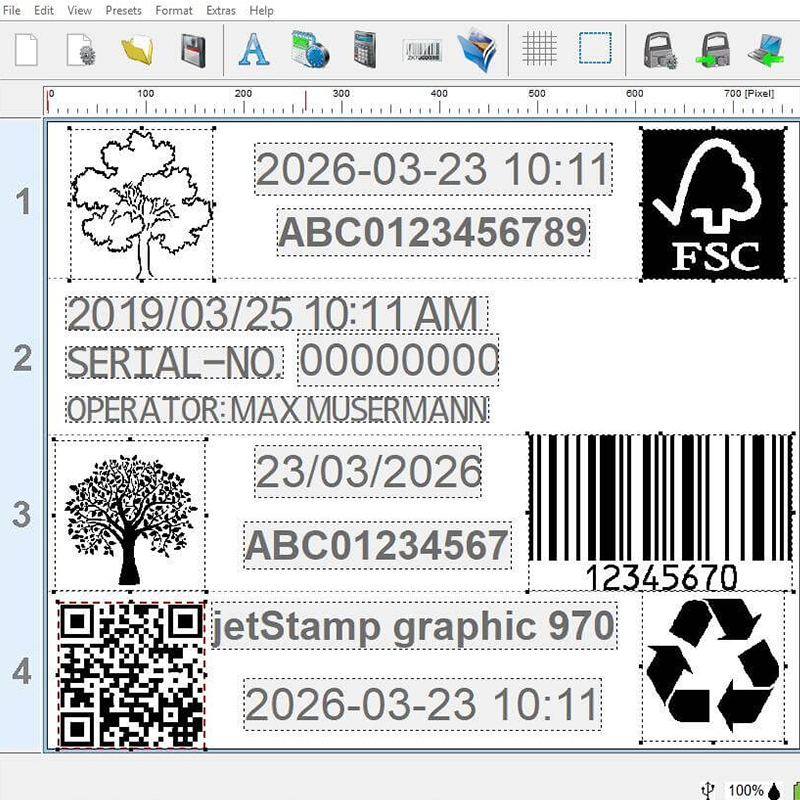Select the 2019/03/25 10:11 AM field
The height and width of the screenshot is (800, 800).
coord(277,313)
